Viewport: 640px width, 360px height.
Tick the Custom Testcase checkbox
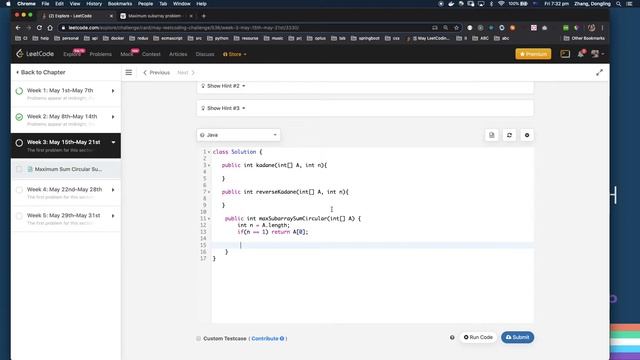click(x=198, y=338)
